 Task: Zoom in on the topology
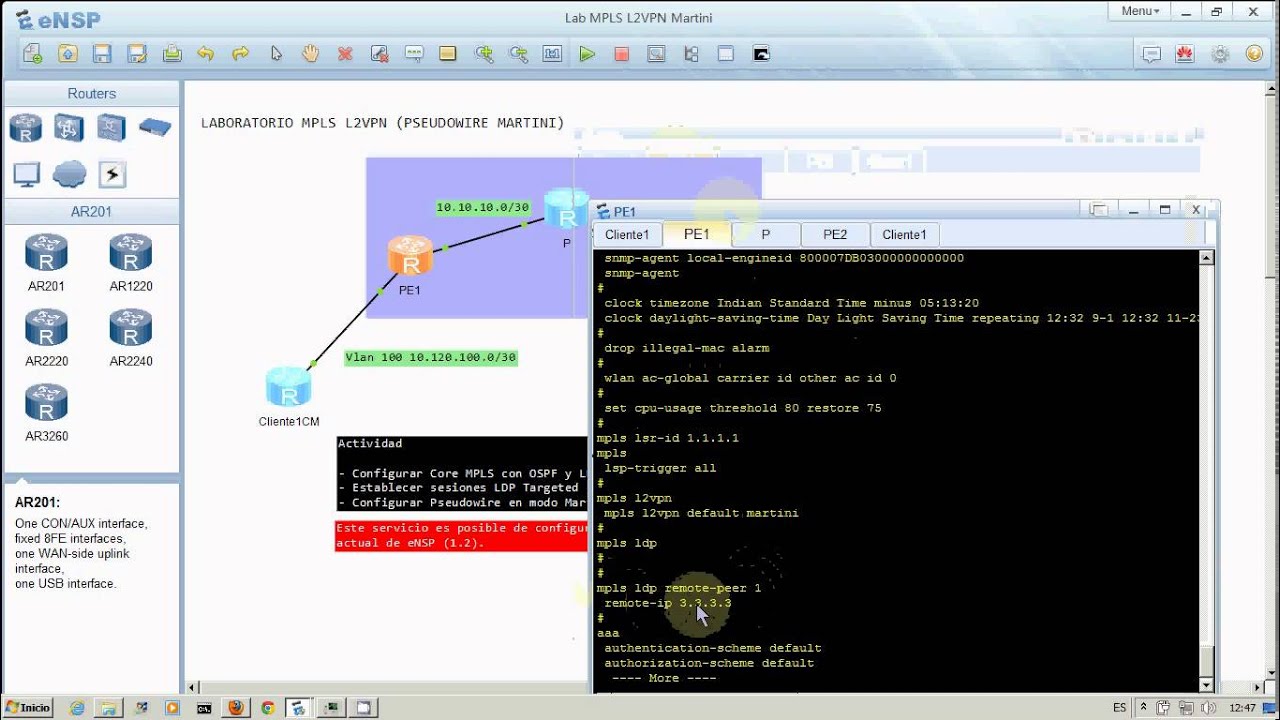coord(484,54)
